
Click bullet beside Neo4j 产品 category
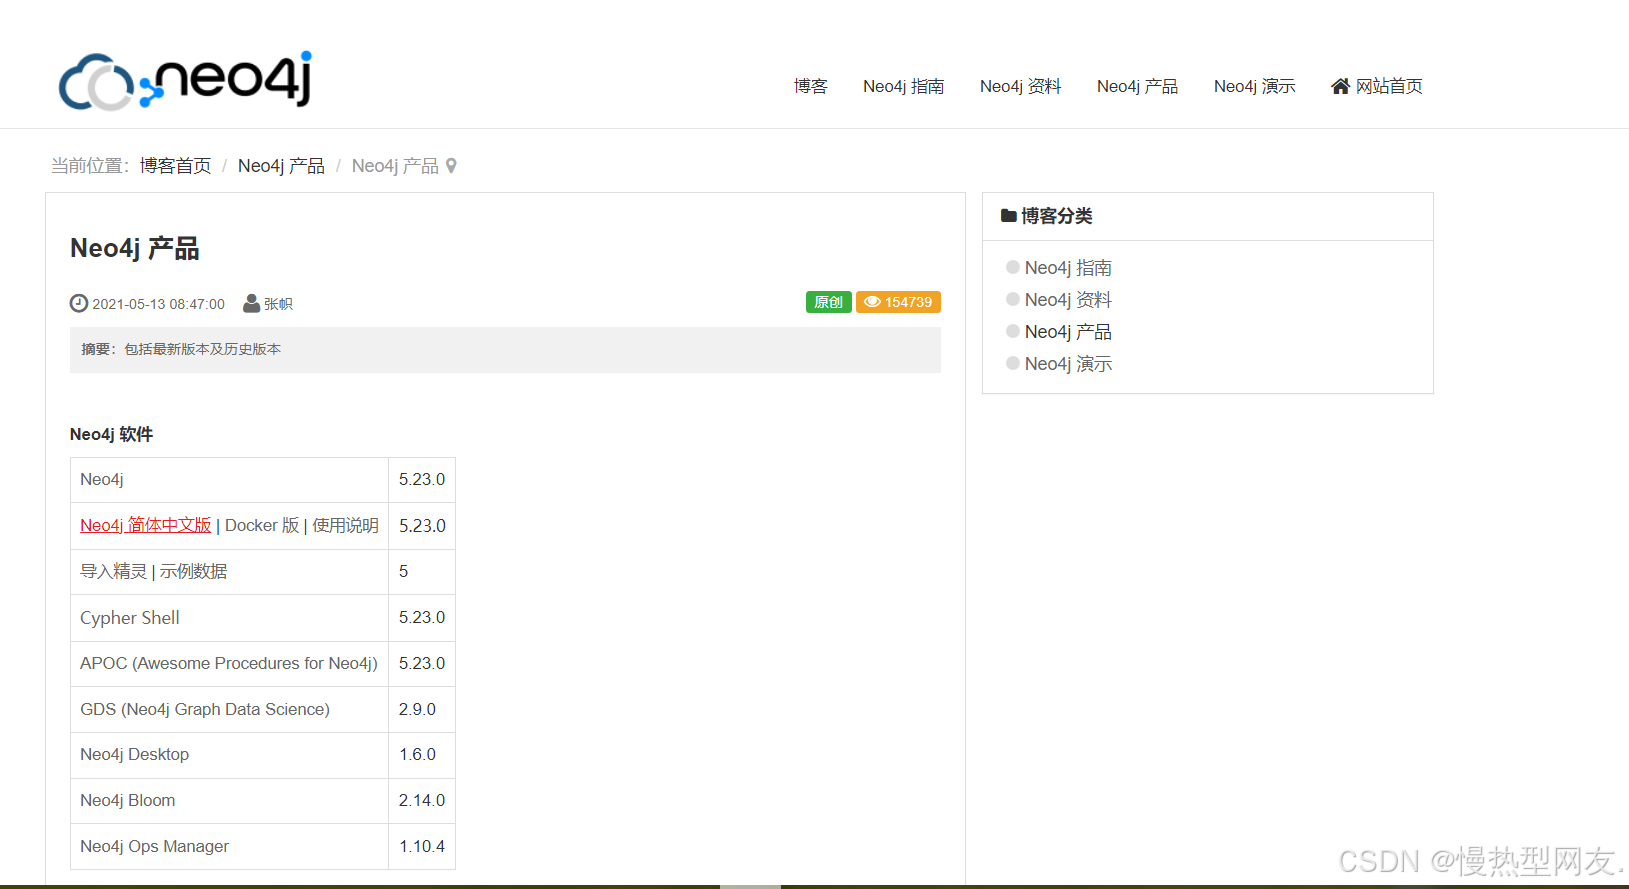[x=1013, y=331]
